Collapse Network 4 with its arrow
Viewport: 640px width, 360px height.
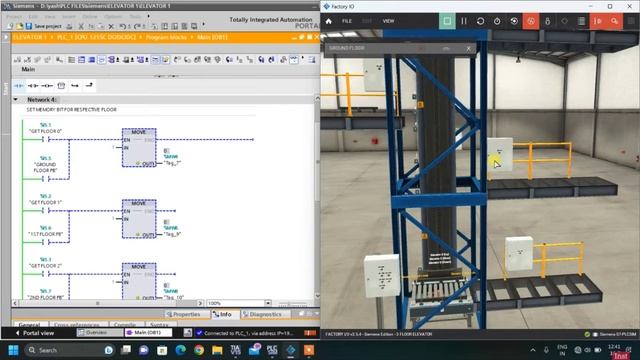pos(16,100)
